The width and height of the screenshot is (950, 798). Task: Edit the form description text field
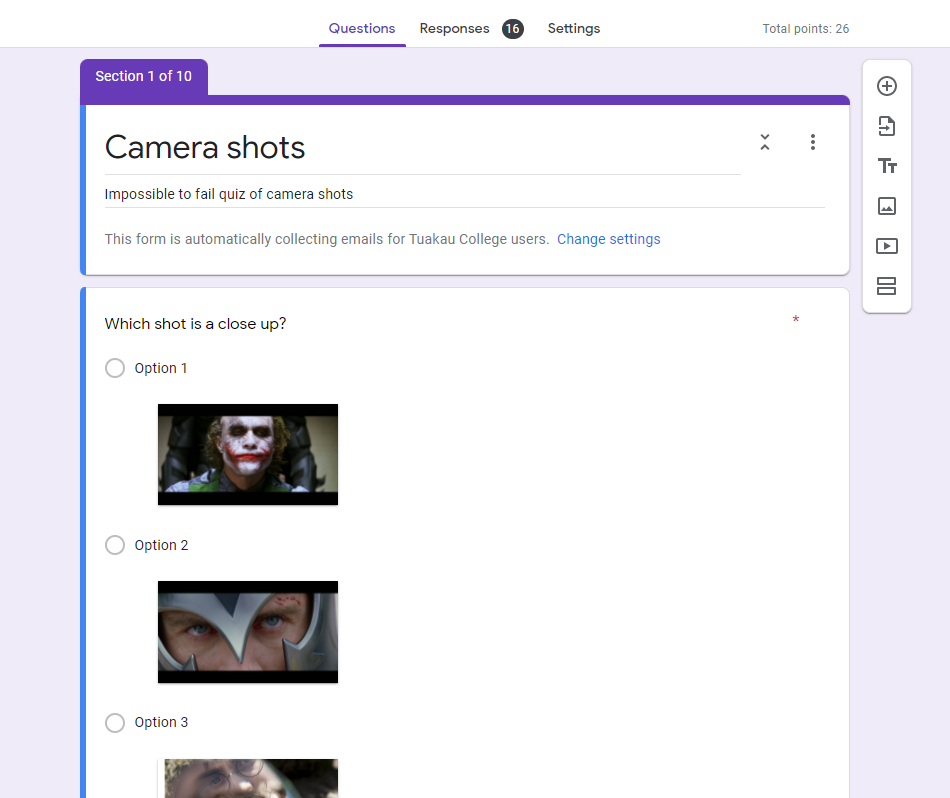click(x=464, y=194)
